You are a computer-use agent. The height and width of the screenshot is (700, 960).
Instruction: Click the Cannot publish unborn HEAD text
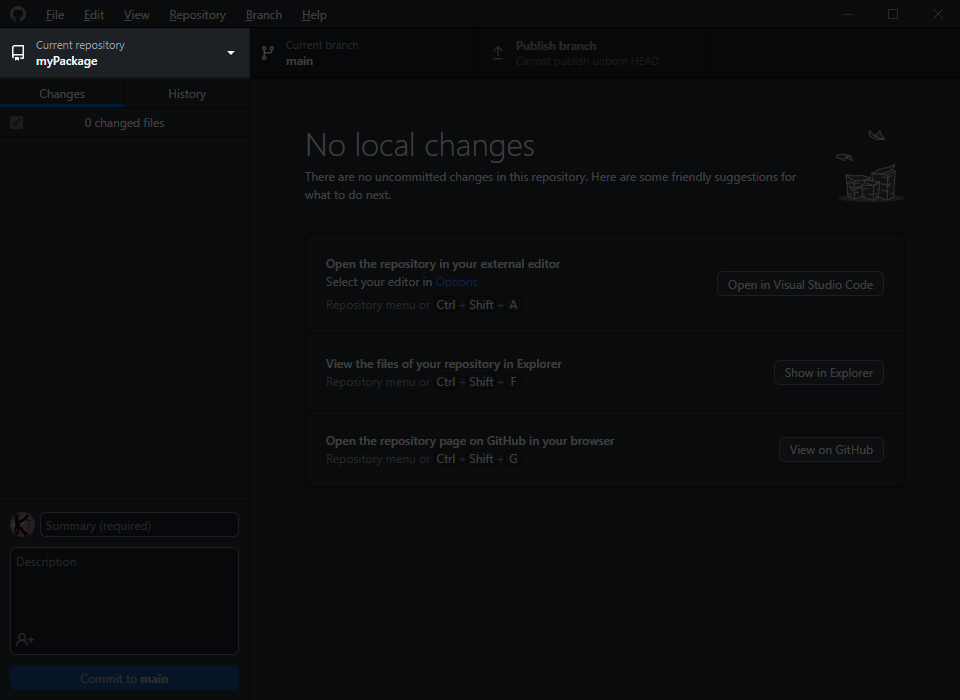(x=587, y=61)
